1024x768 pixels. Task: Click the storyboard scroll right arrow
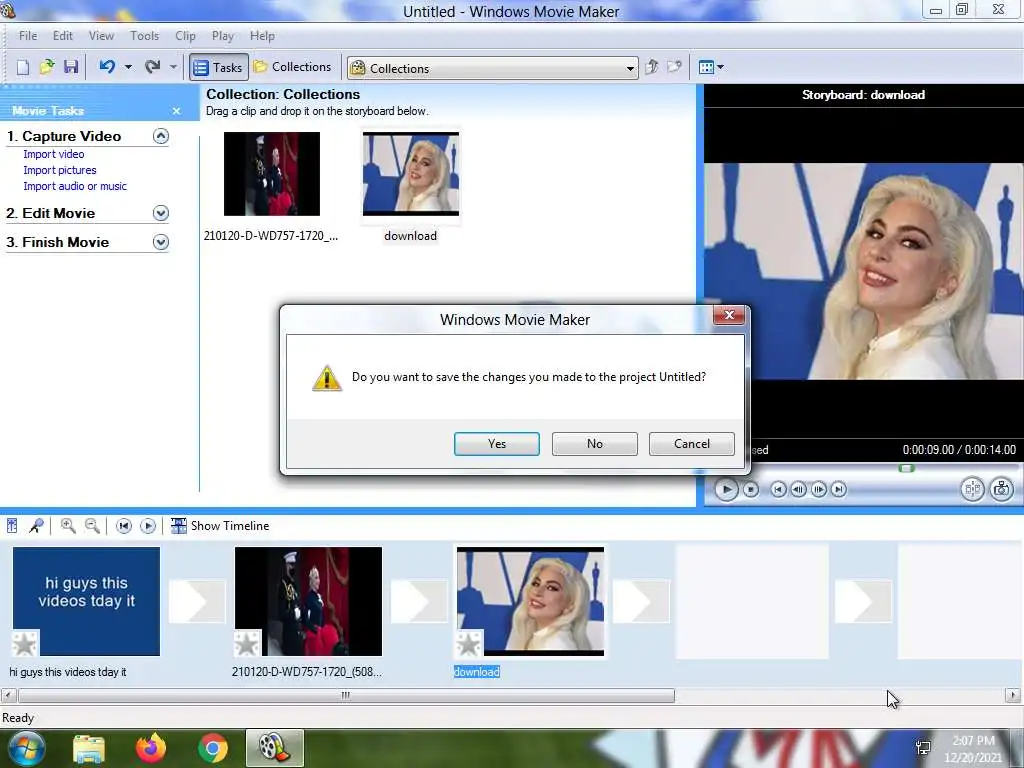[1013, 696]
